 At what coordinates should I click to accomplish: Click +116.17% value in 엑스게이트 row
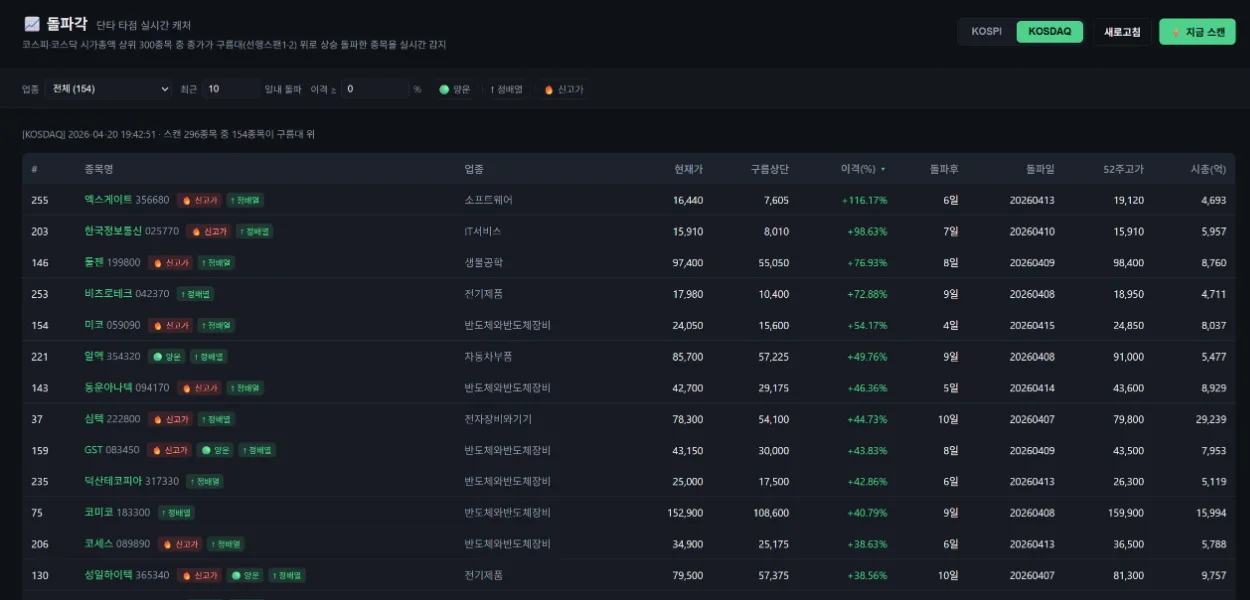click(x=864, y=200)
